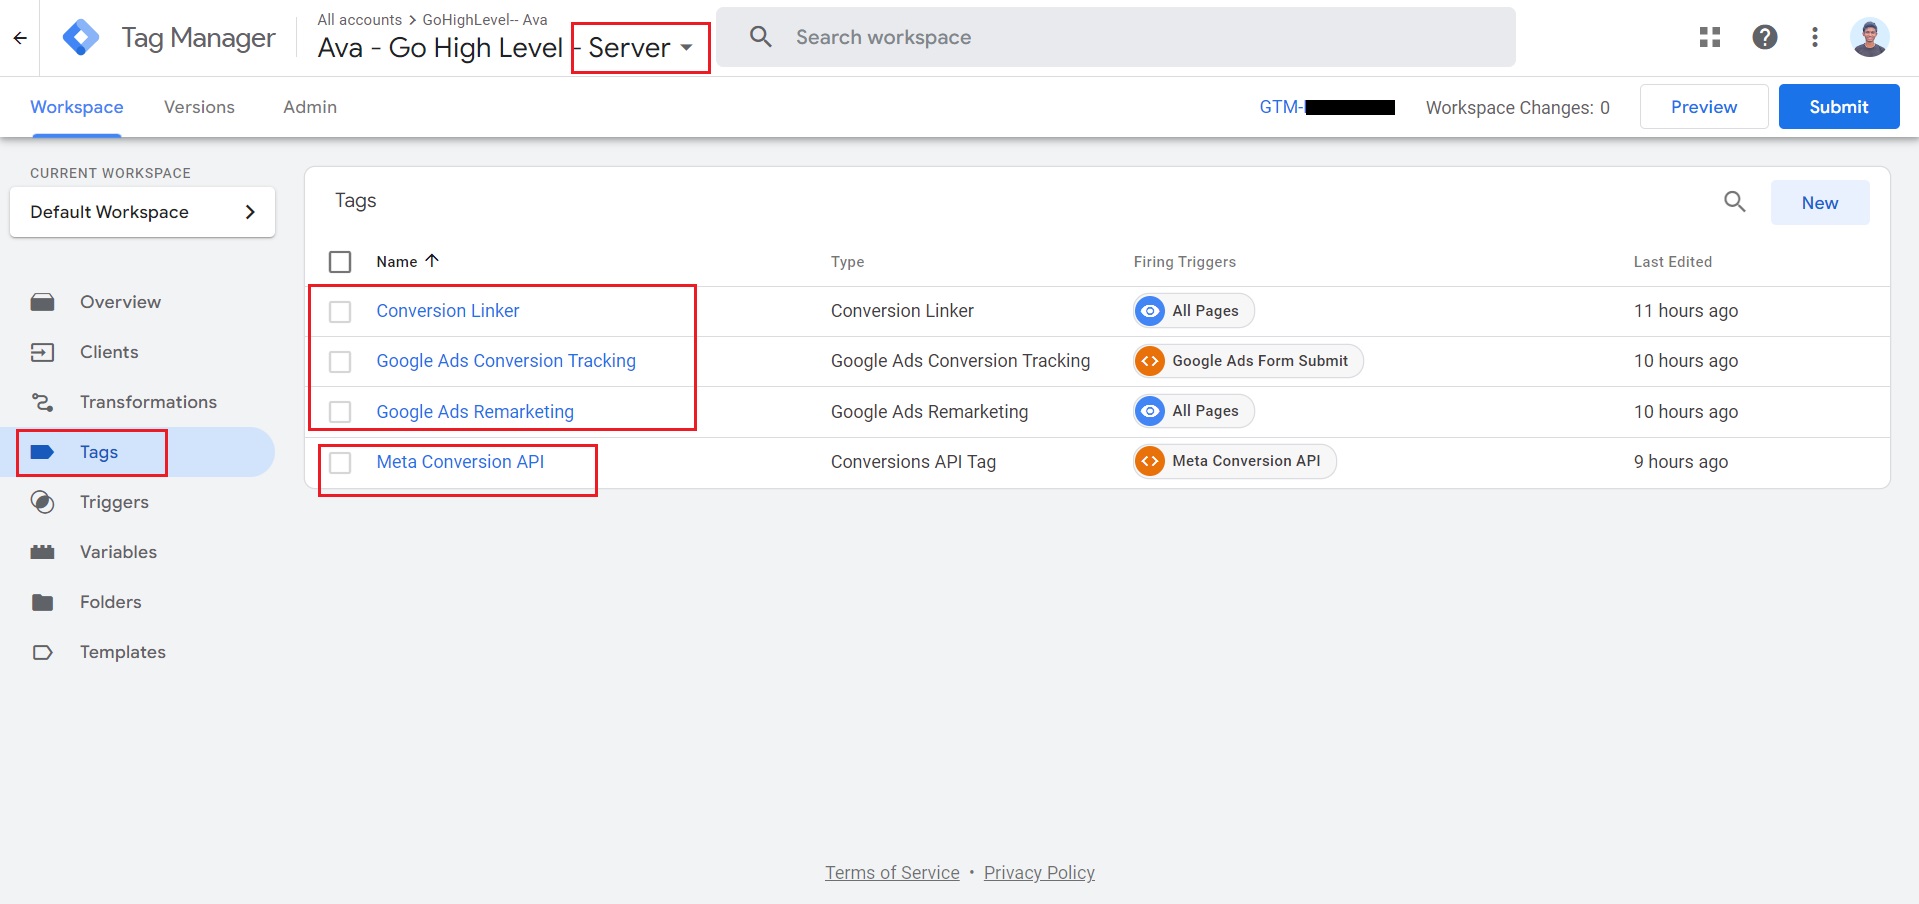1919x904 pixels.
Task: Click the Search workspace input field
Action: pos(1116,37)
